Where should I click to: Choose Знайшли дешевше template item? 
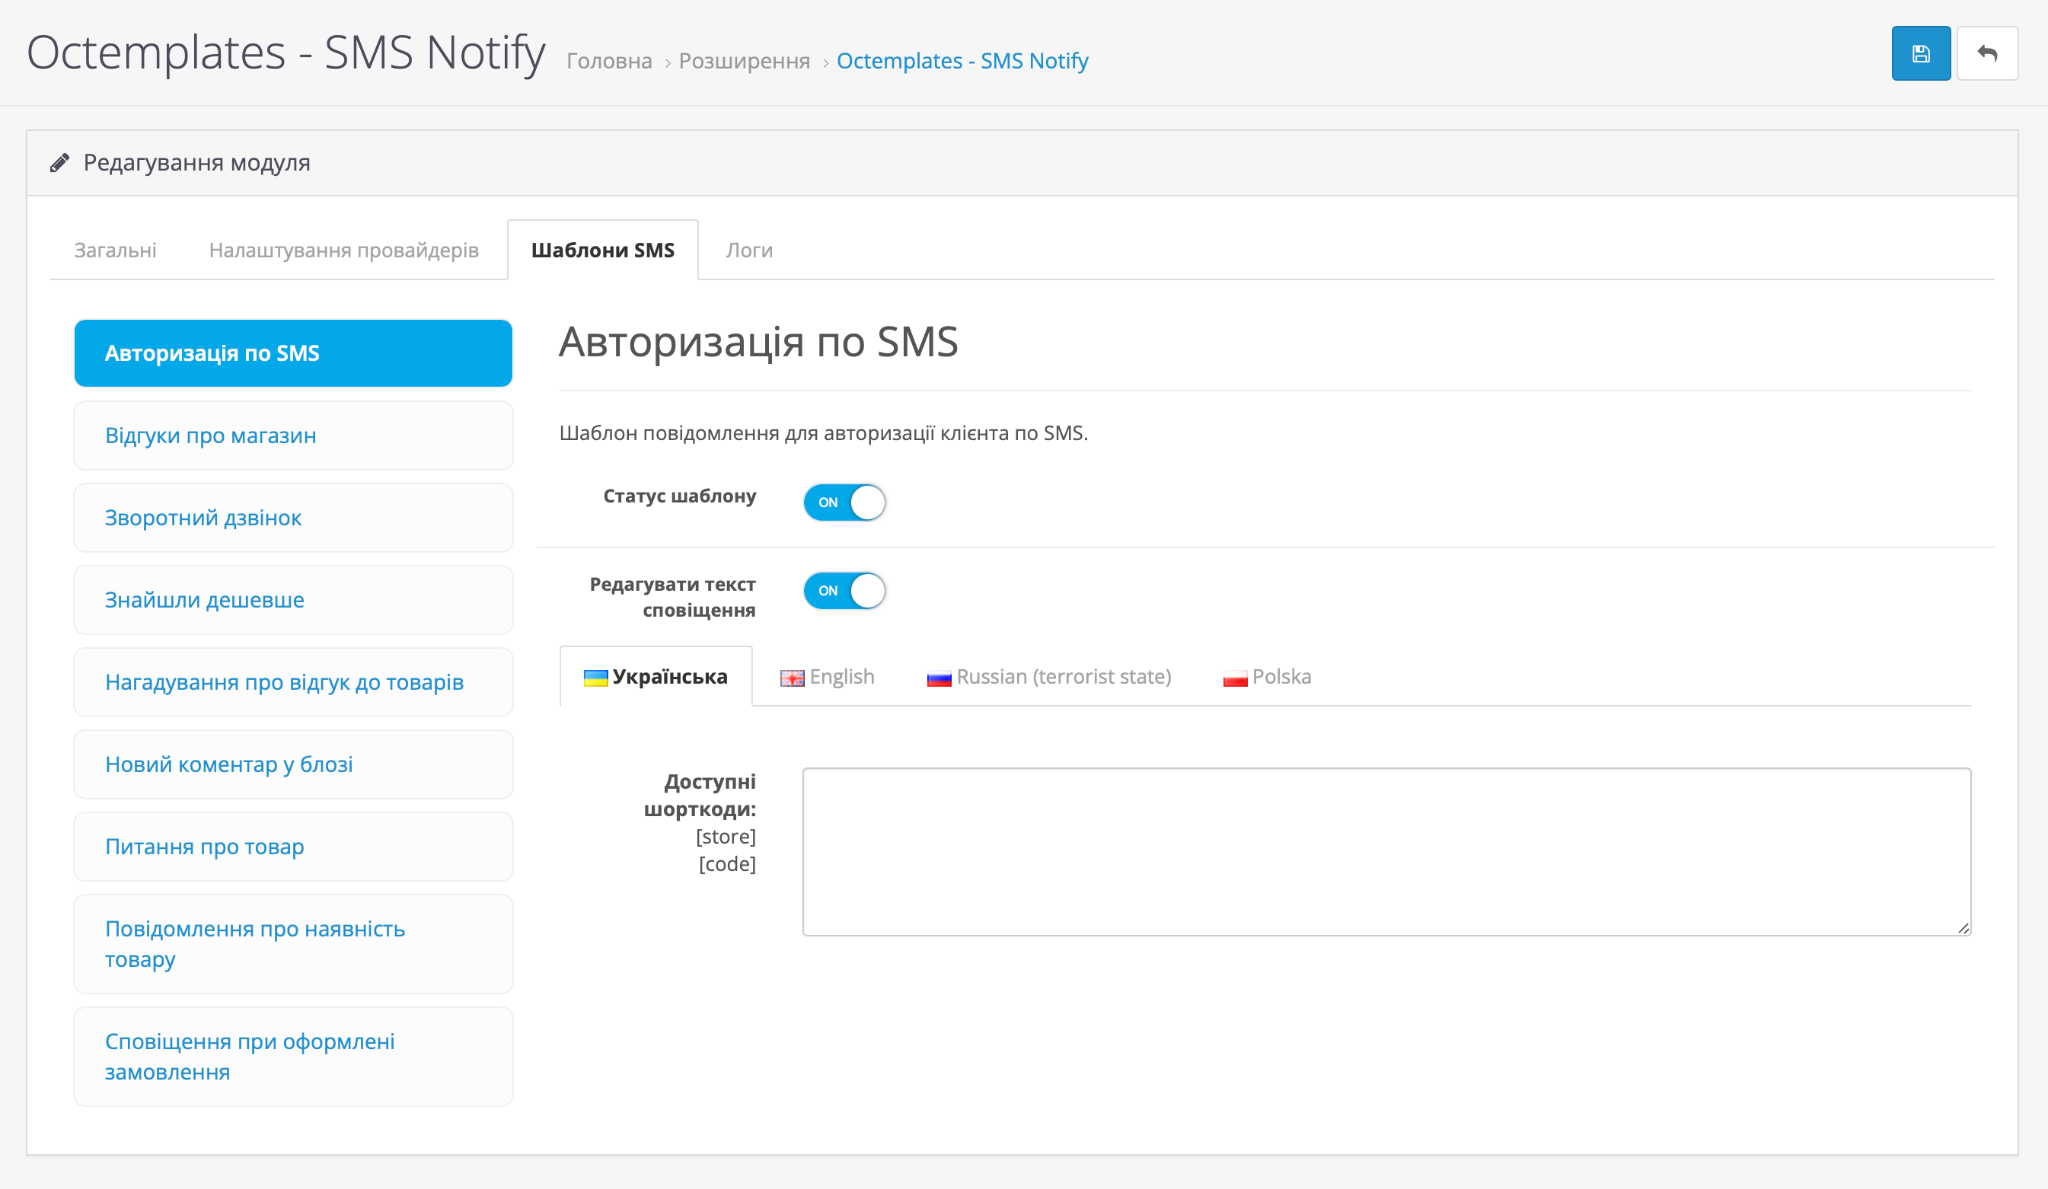coord(293,600)
